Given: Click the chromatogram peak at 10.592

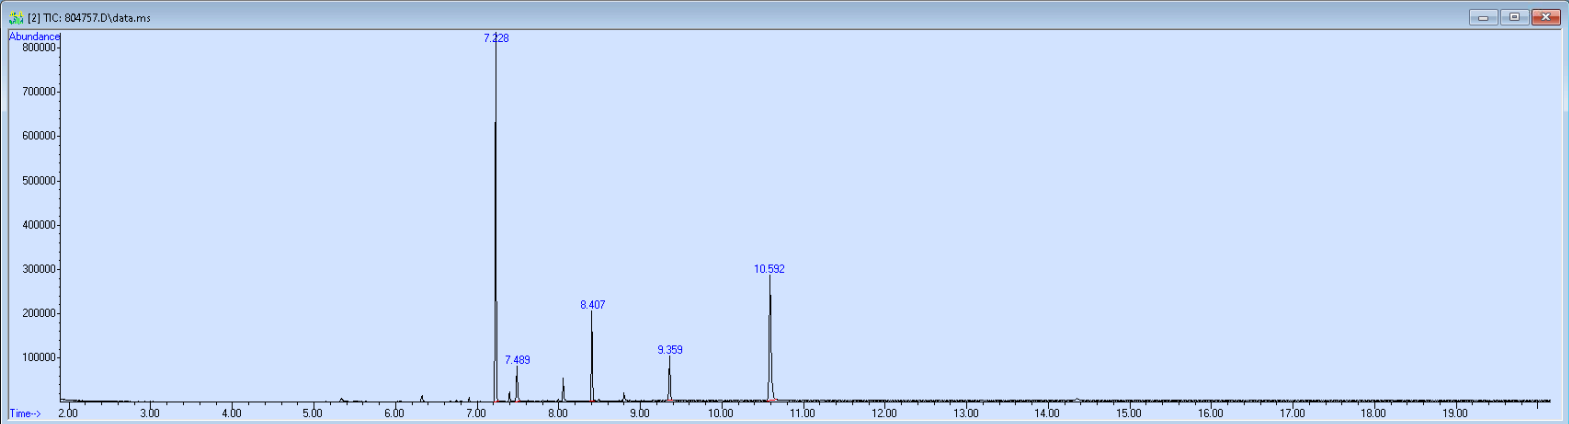Looking at the screenshot, I should [x=770, y=340].
